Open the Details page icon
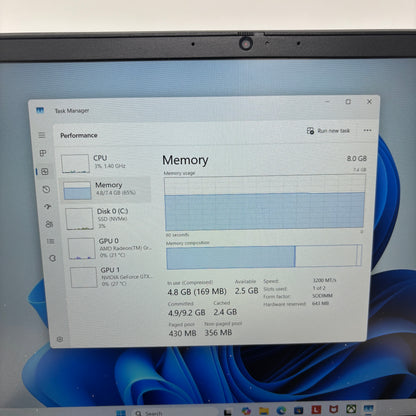The image size is (416, 416). (51, 241)
